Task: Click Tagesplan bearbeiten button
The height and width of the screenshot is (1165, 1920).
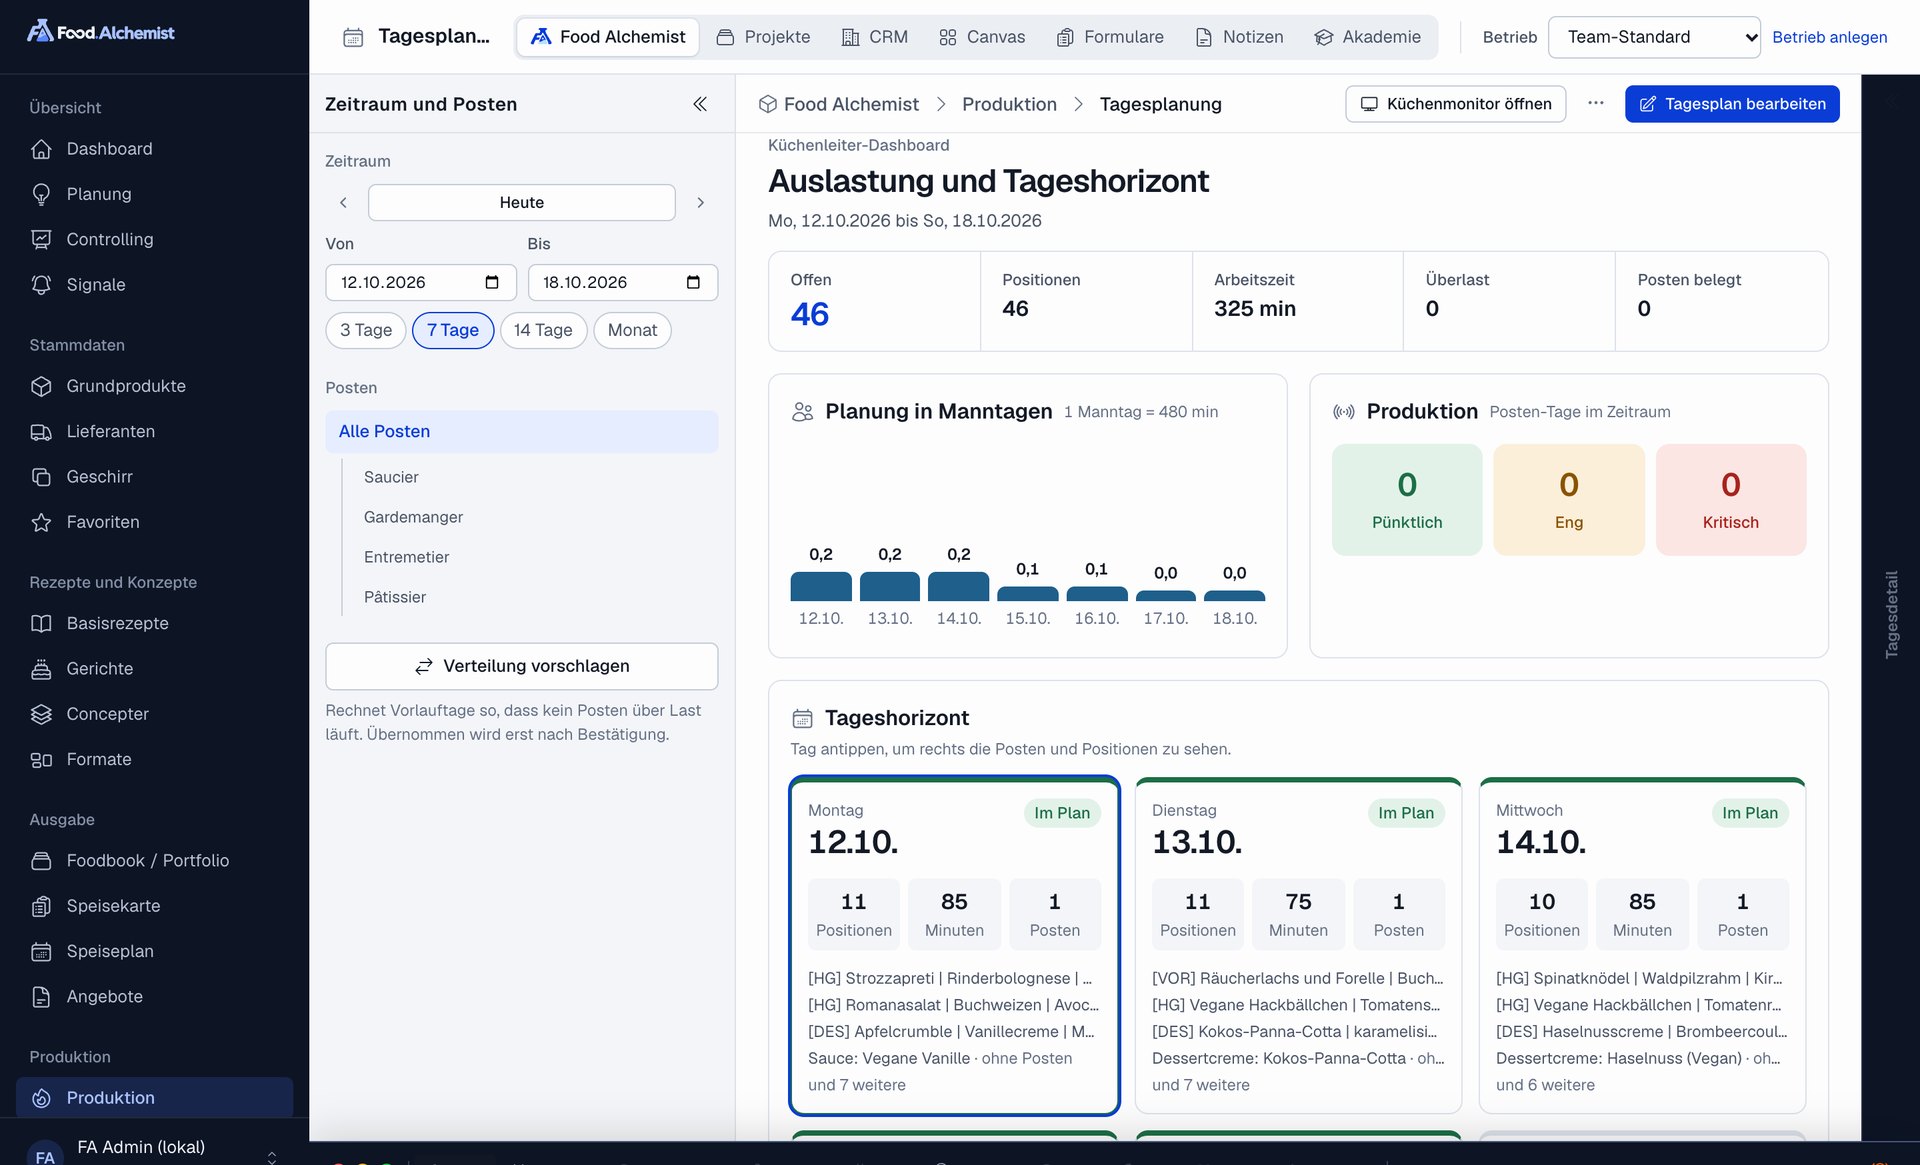Action: (1732, 104)
